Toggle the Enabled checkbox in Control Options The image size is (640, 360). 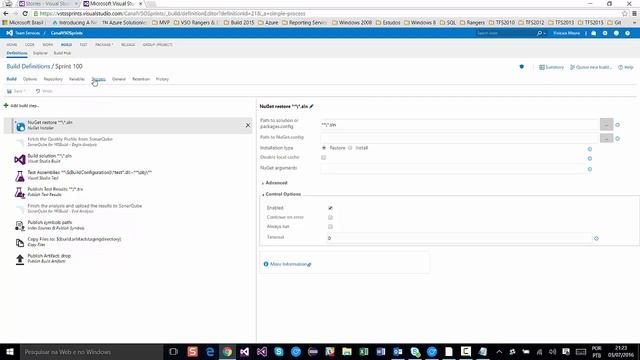330,208
